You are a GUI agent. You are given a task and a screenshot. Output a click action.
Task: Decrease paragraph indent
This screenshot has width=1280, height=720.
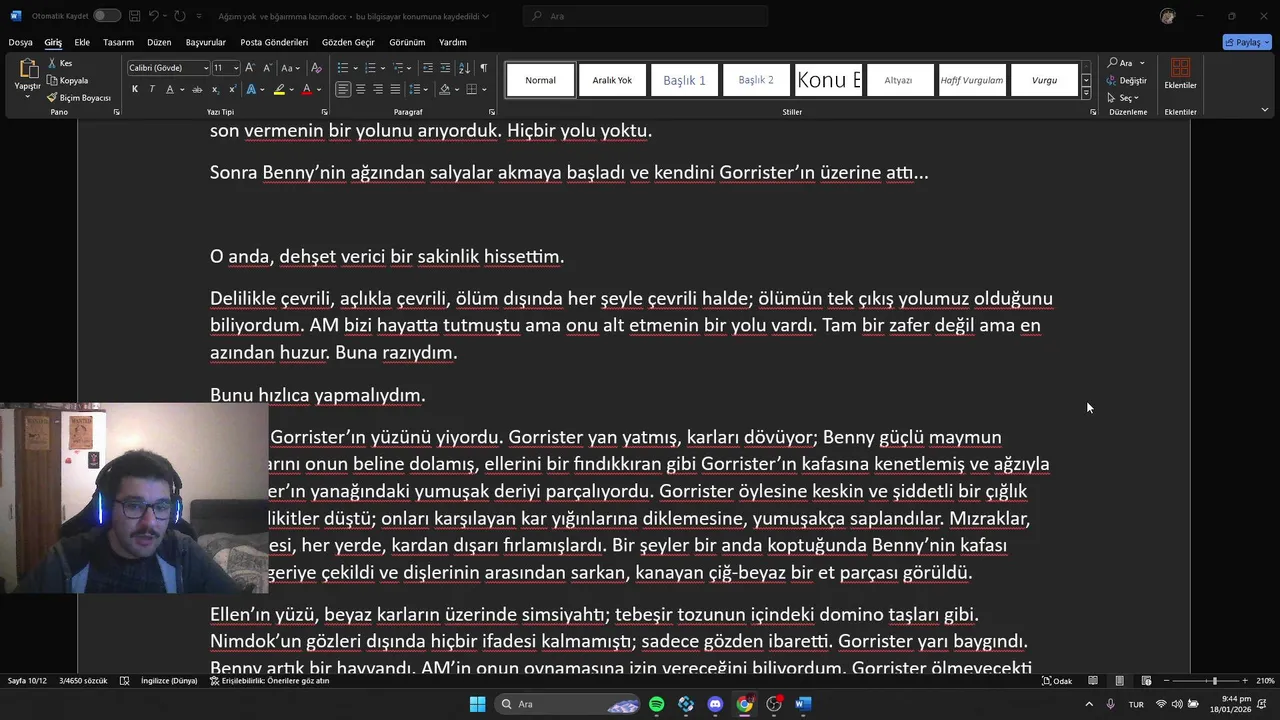click(428, 68)
